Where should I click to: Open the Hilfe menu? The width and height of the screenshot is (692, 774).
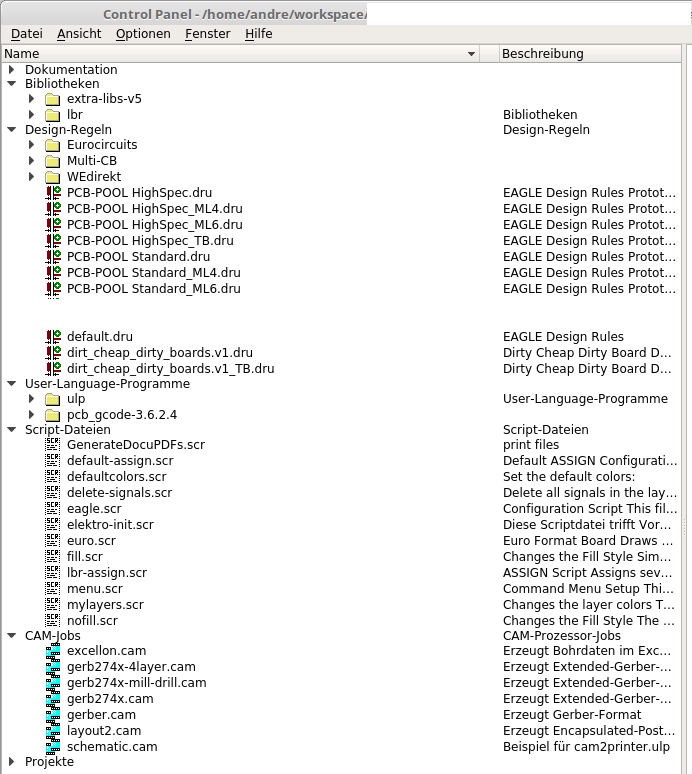[x=259, y=34]
